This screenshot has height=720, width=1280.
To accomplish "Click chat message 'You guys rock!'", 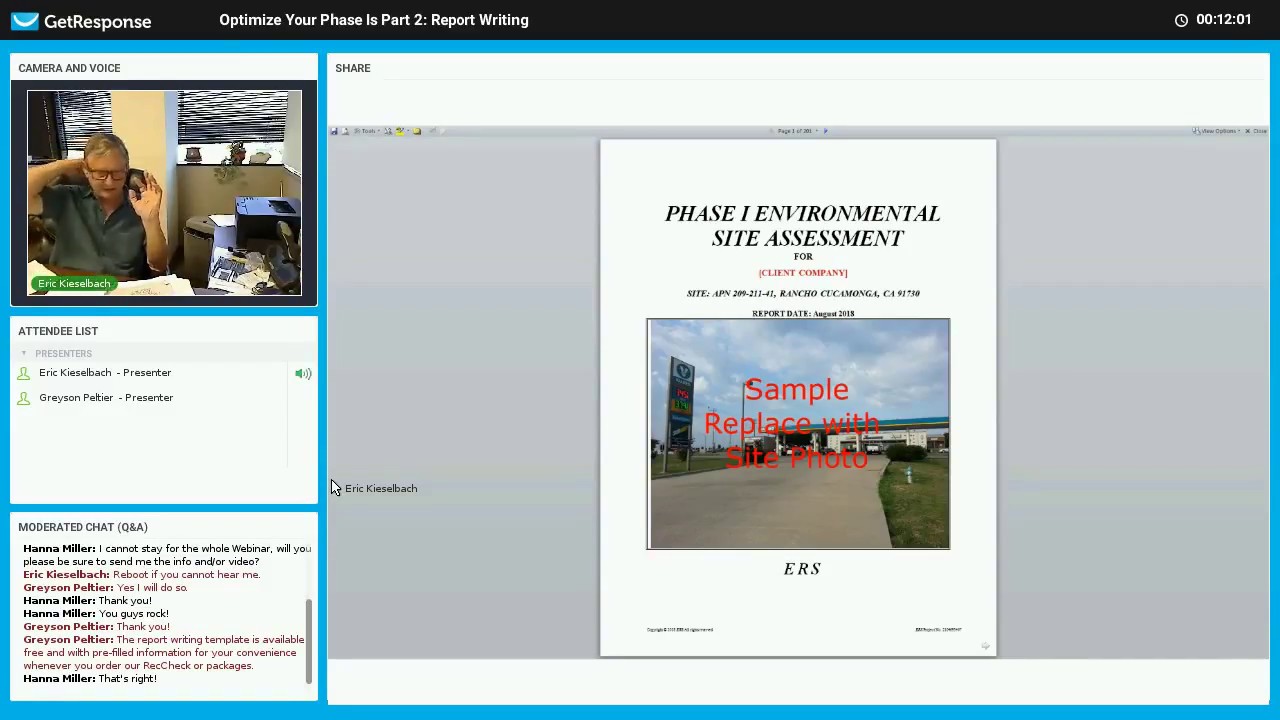I will coord(133,614).
